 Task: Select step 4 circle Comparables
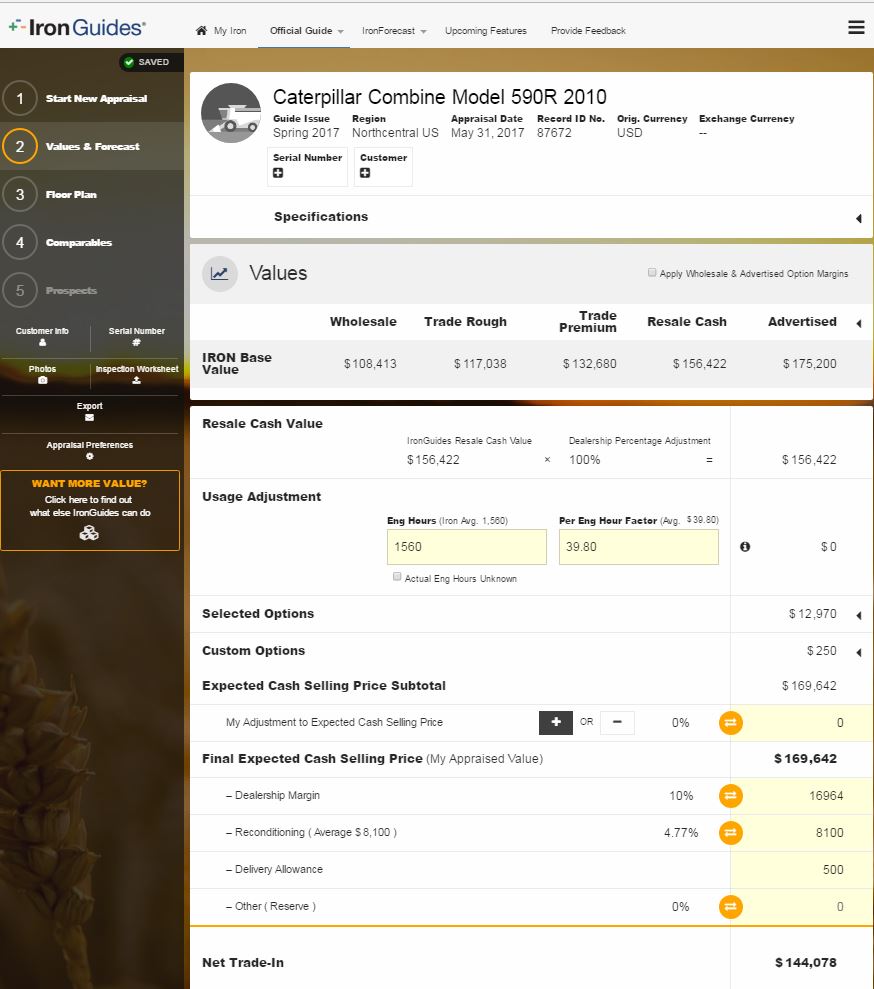[20, 242]
